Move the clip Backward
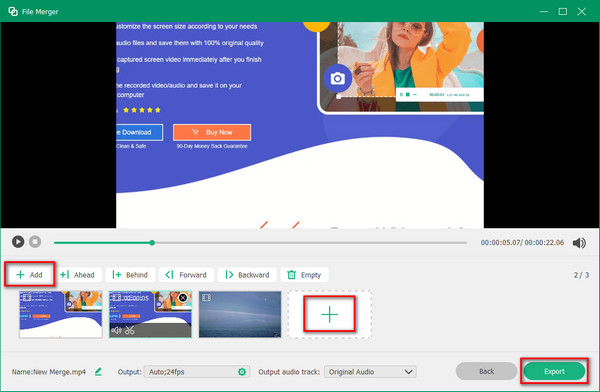 tap(247, 275)
